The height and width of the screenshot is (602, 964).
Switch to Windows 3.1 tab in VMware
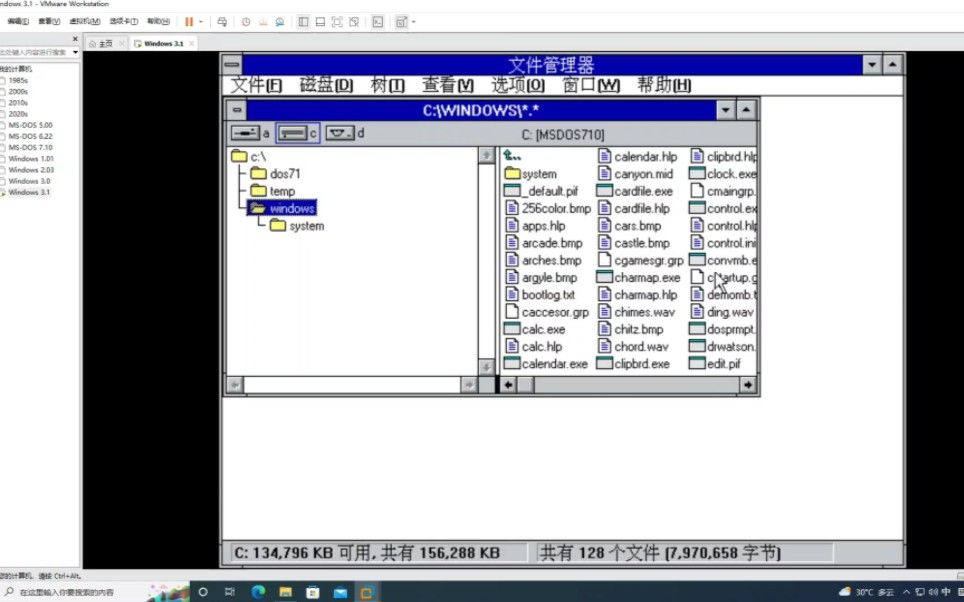(164, 44)
